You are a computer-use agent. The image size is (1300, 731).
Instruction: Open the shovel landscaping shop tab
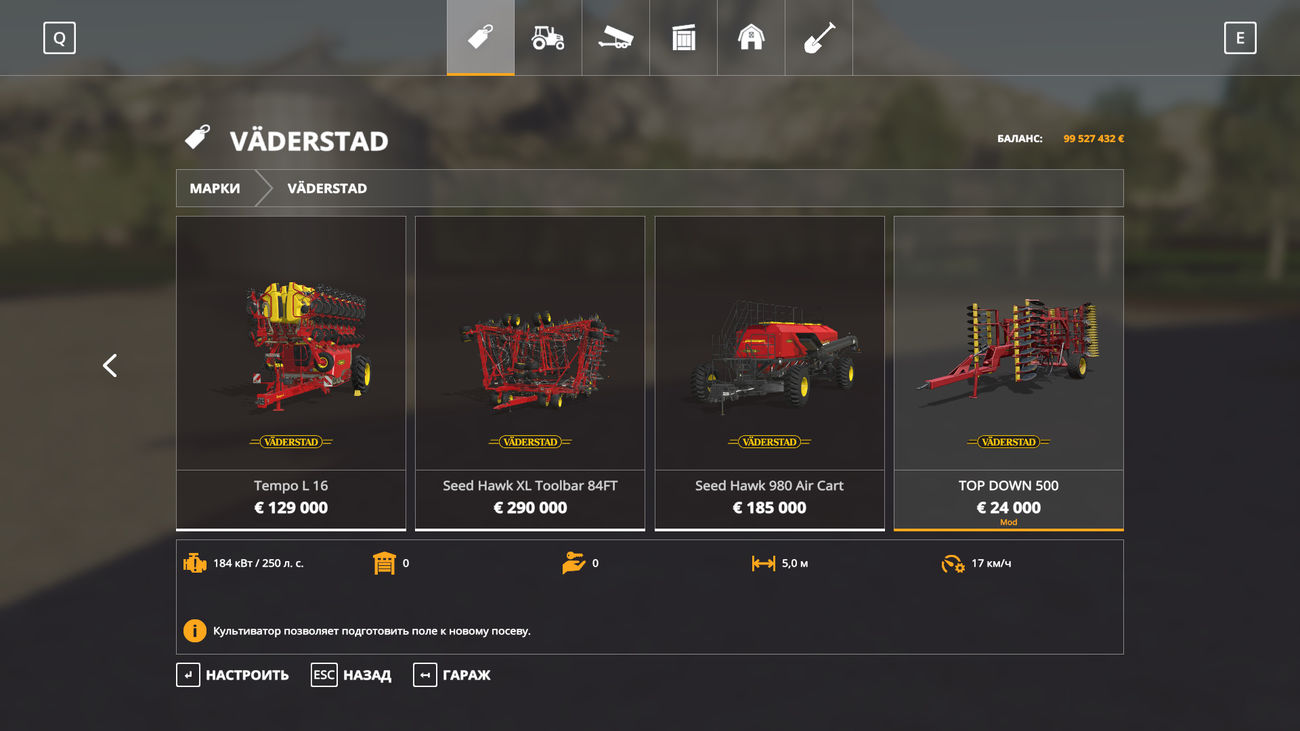coord(819,38)
